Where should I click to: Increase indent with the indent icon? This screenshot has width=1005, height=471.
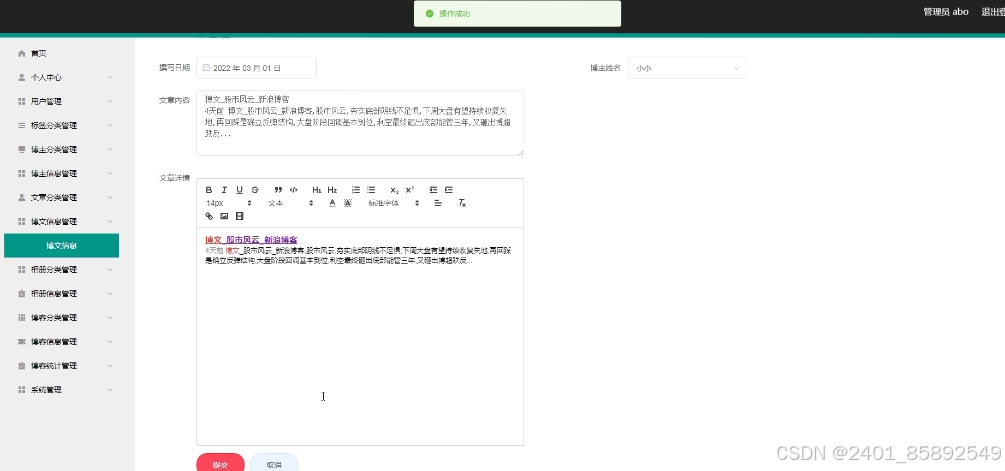point(449,190)
